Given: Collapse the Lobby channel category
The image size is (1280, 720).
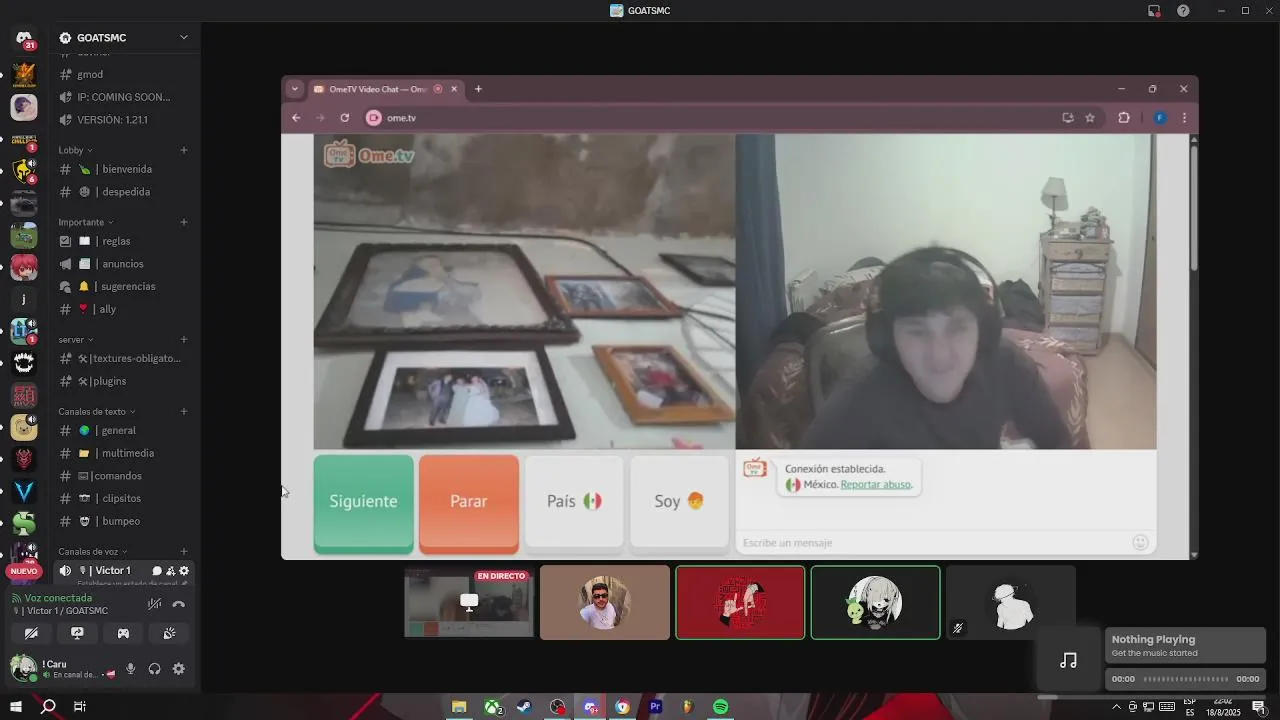Looking at the screenshot, I should pyautogui.click(x=75, y=150).
